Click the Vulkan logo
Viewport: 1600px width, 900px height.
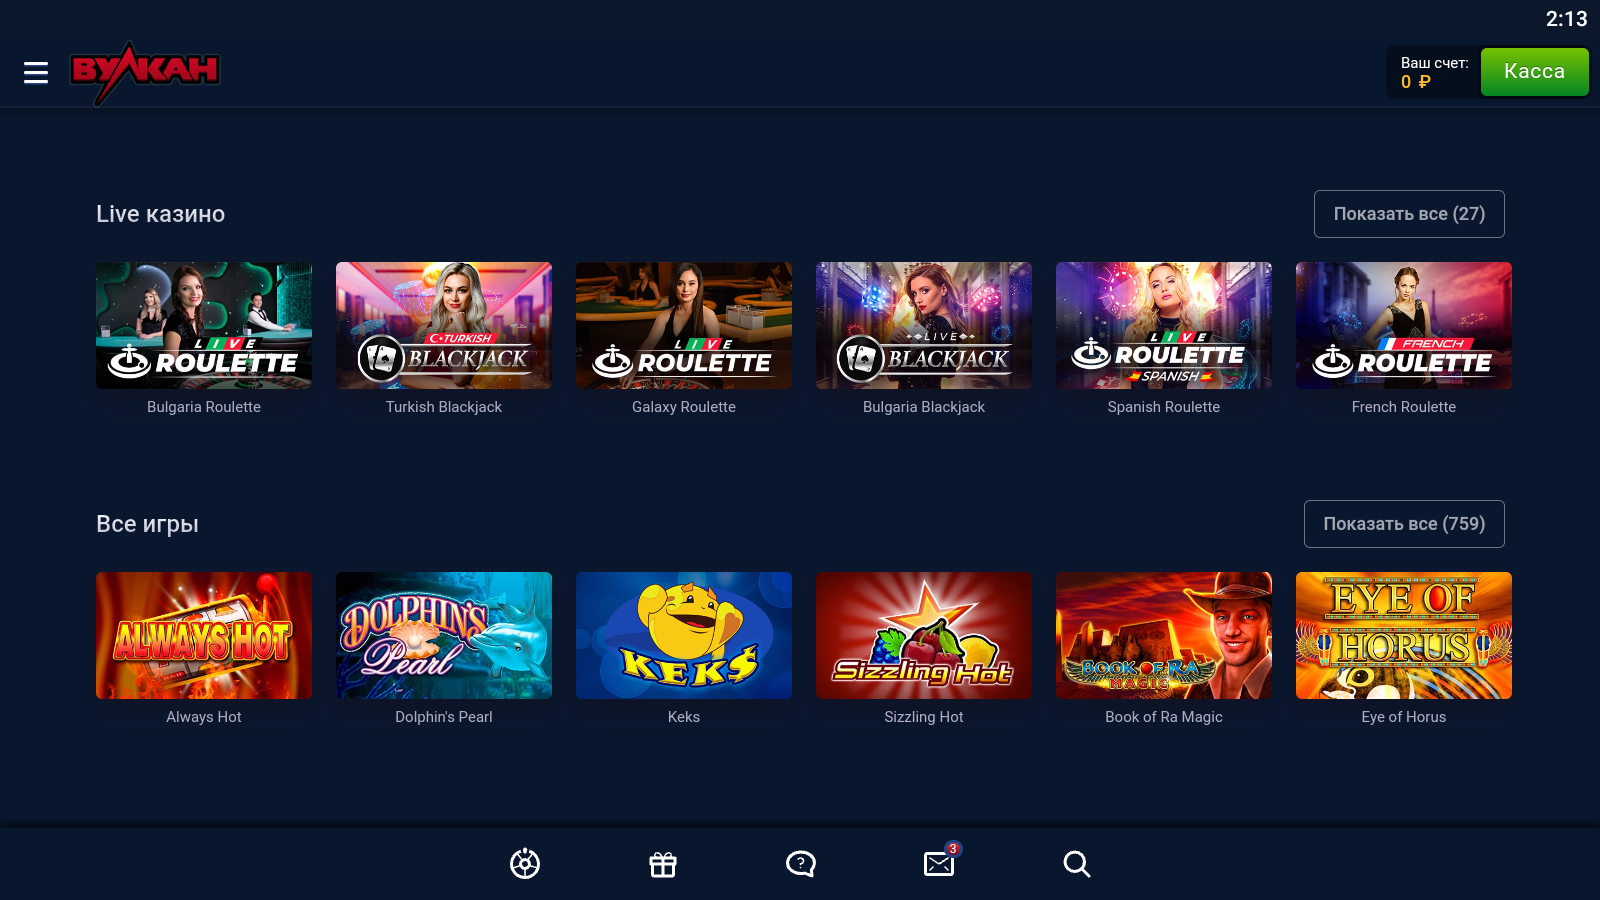tap(145, 72)
